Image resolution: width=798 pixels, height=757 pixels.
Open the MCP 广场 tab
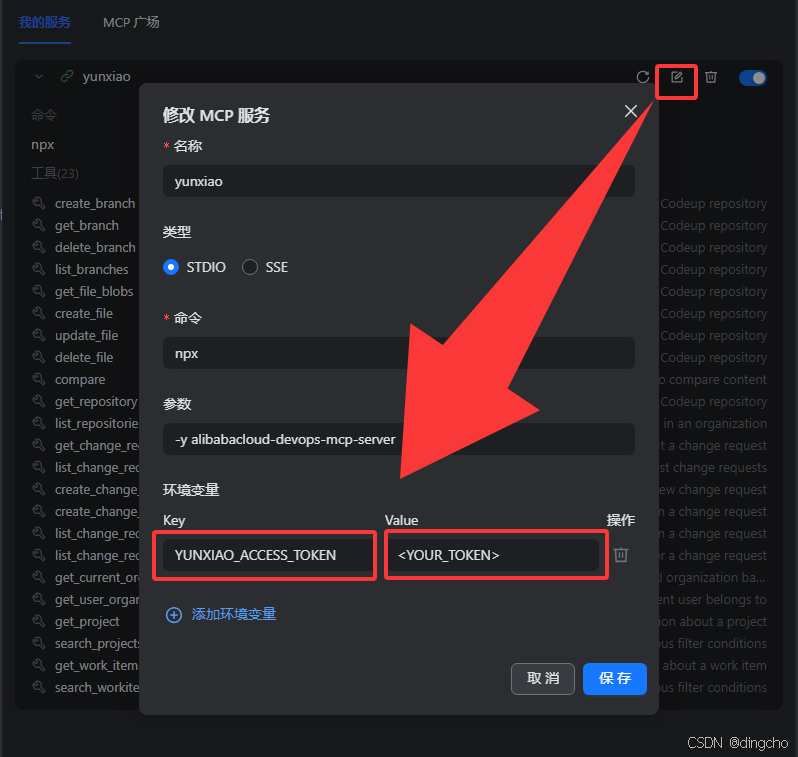click(x=131, y=22)
